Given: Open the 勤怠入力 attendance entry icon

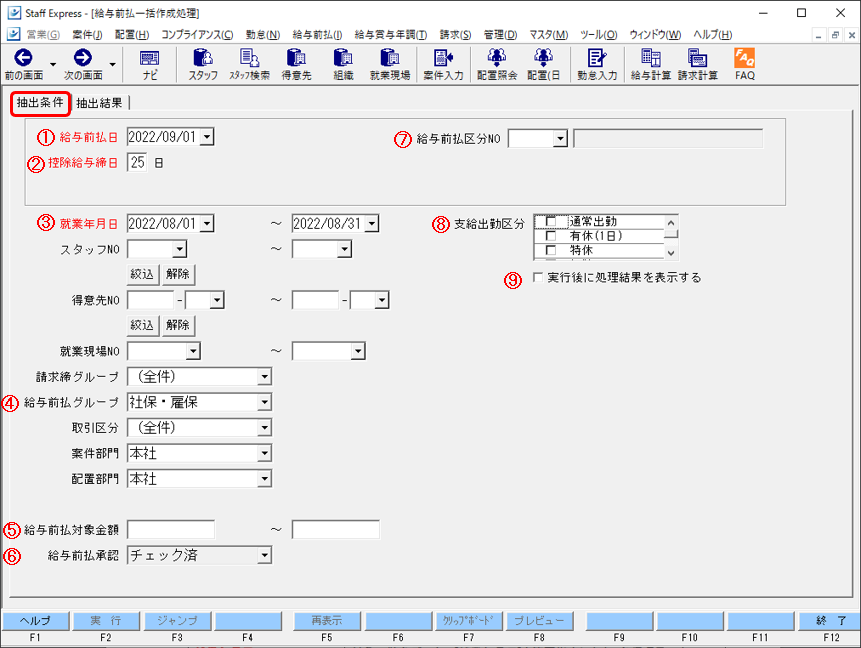Looking at the screenshot, I should tap(597, 58).
